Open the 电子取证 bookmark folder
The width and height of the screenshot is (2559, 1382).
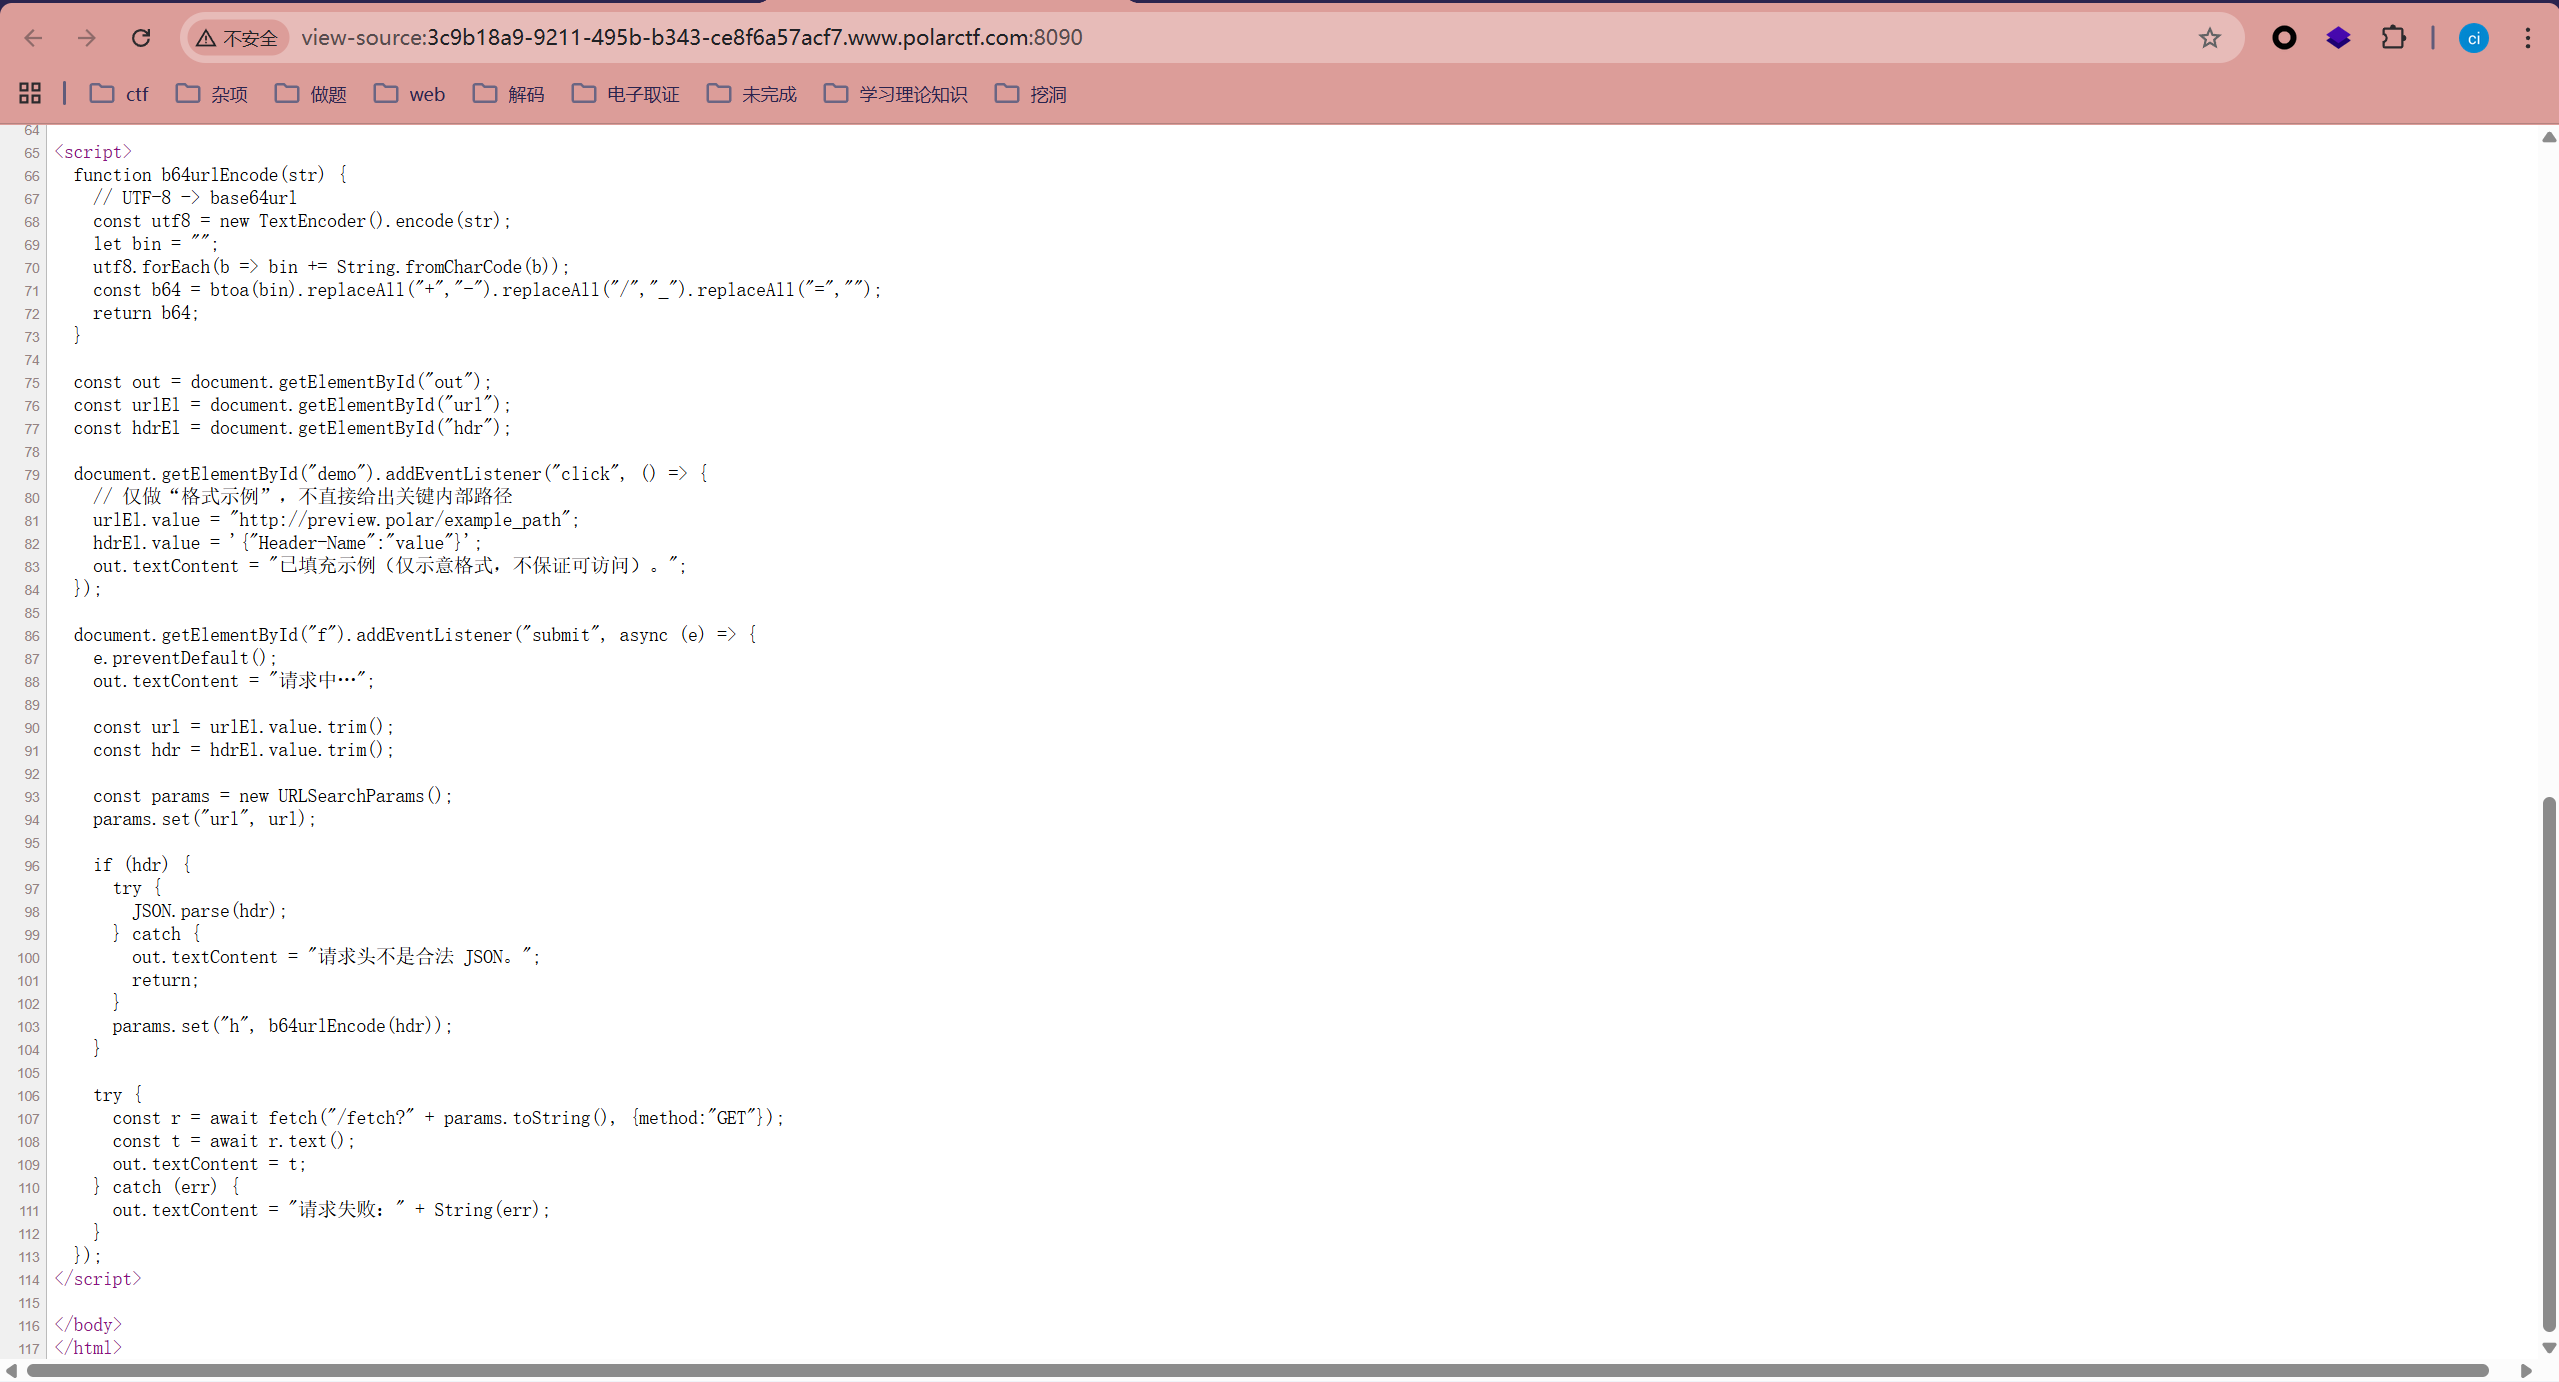626,94
